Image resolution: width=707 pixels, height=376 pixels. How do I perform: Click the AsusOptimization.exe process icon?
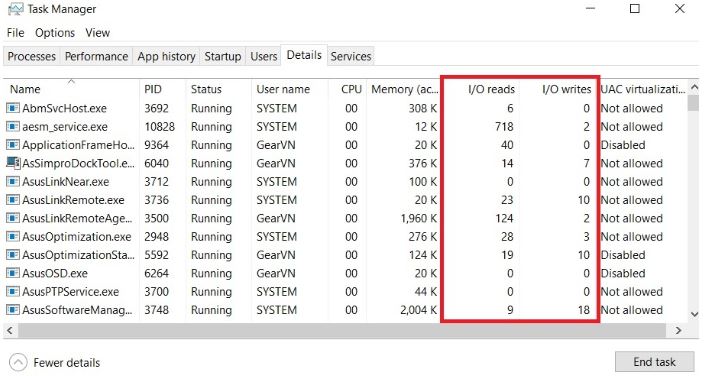13,237
